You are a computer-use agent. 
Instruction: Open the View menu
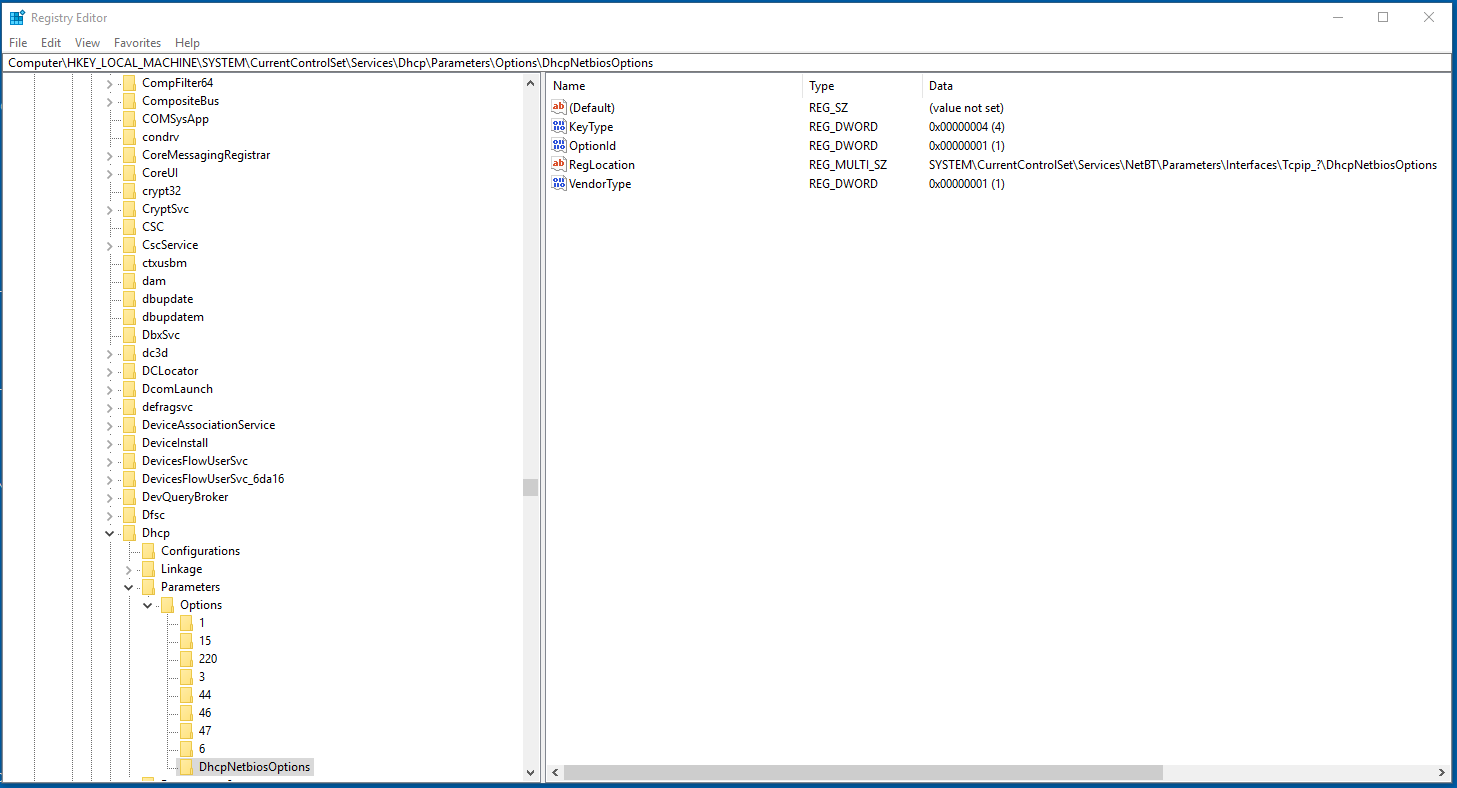point(88,43)
